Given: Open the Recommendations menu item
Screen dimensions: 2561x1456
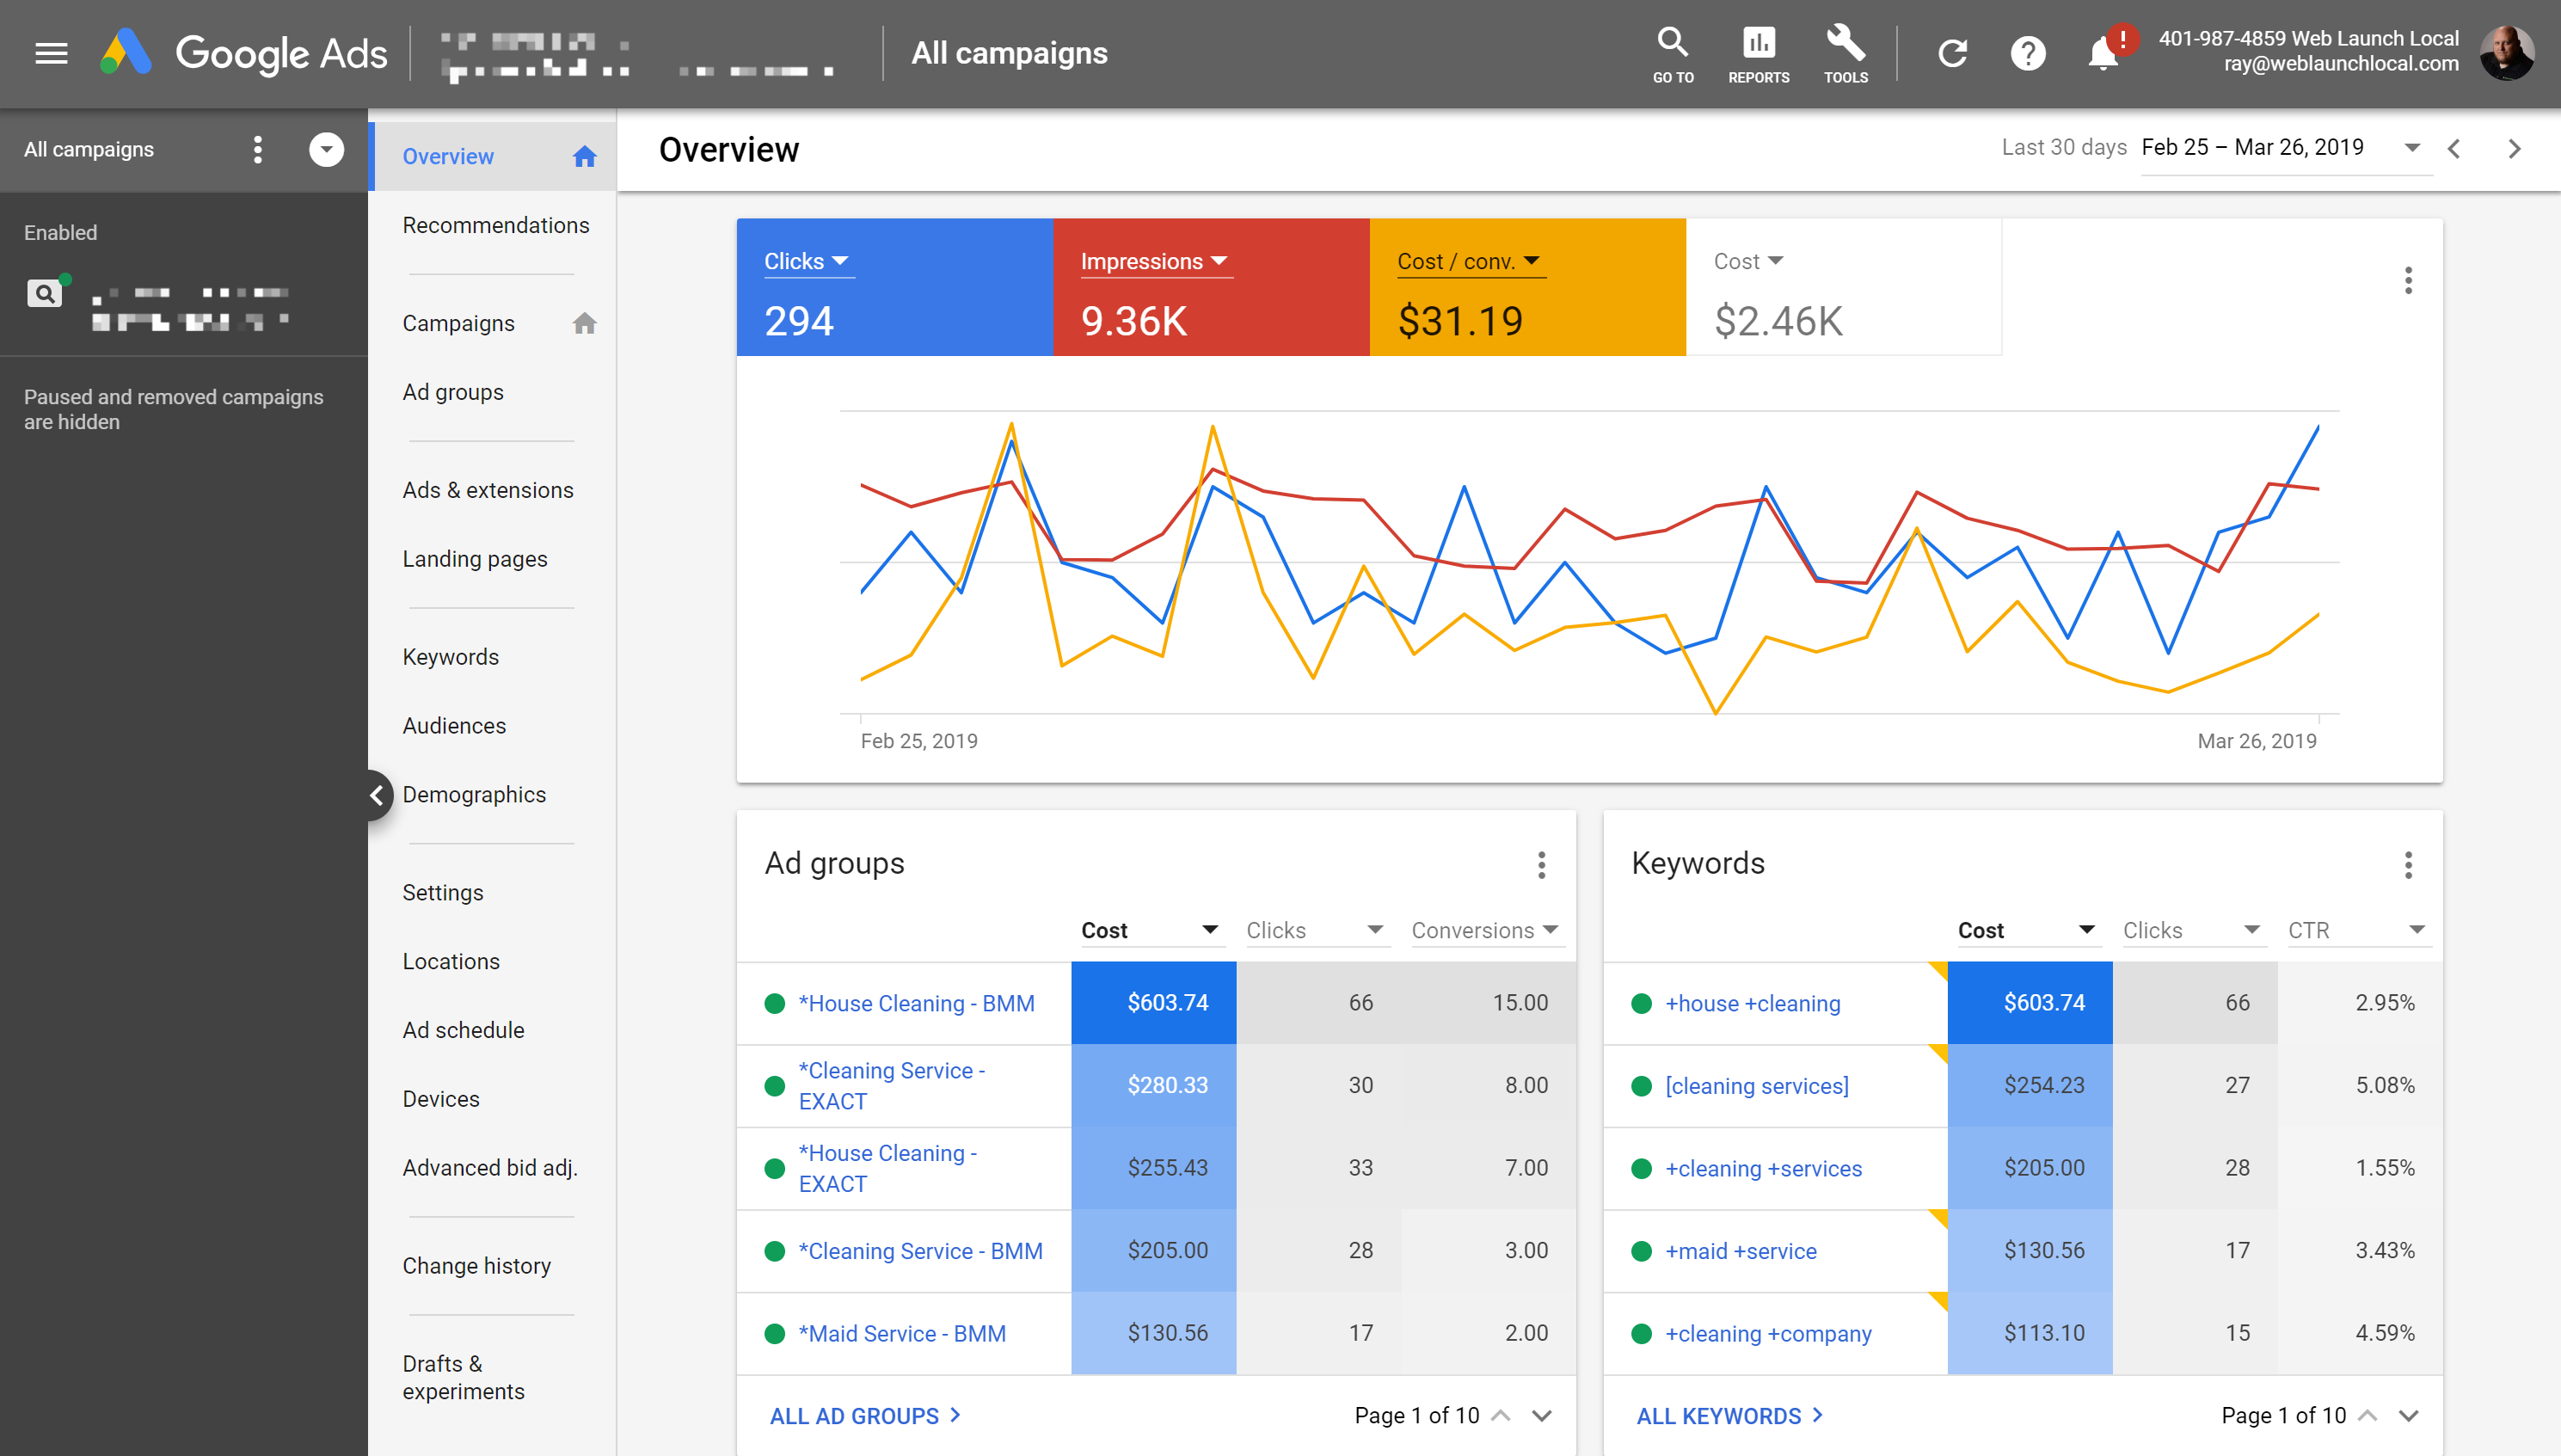Looking at the screenshot, I should point(495,225).
